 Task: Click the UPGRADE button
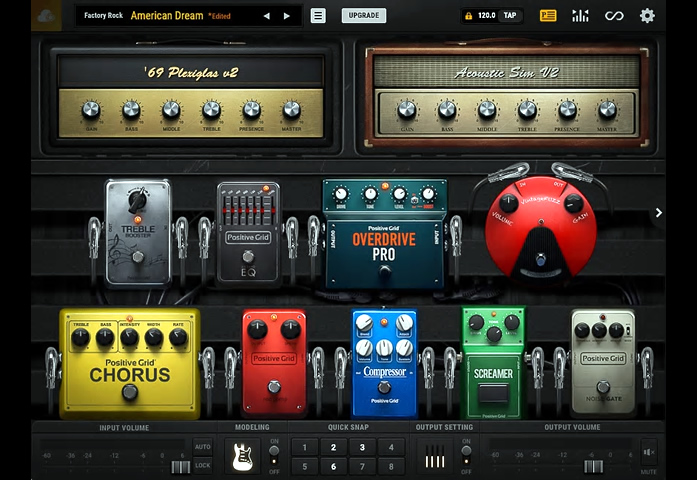364,16
